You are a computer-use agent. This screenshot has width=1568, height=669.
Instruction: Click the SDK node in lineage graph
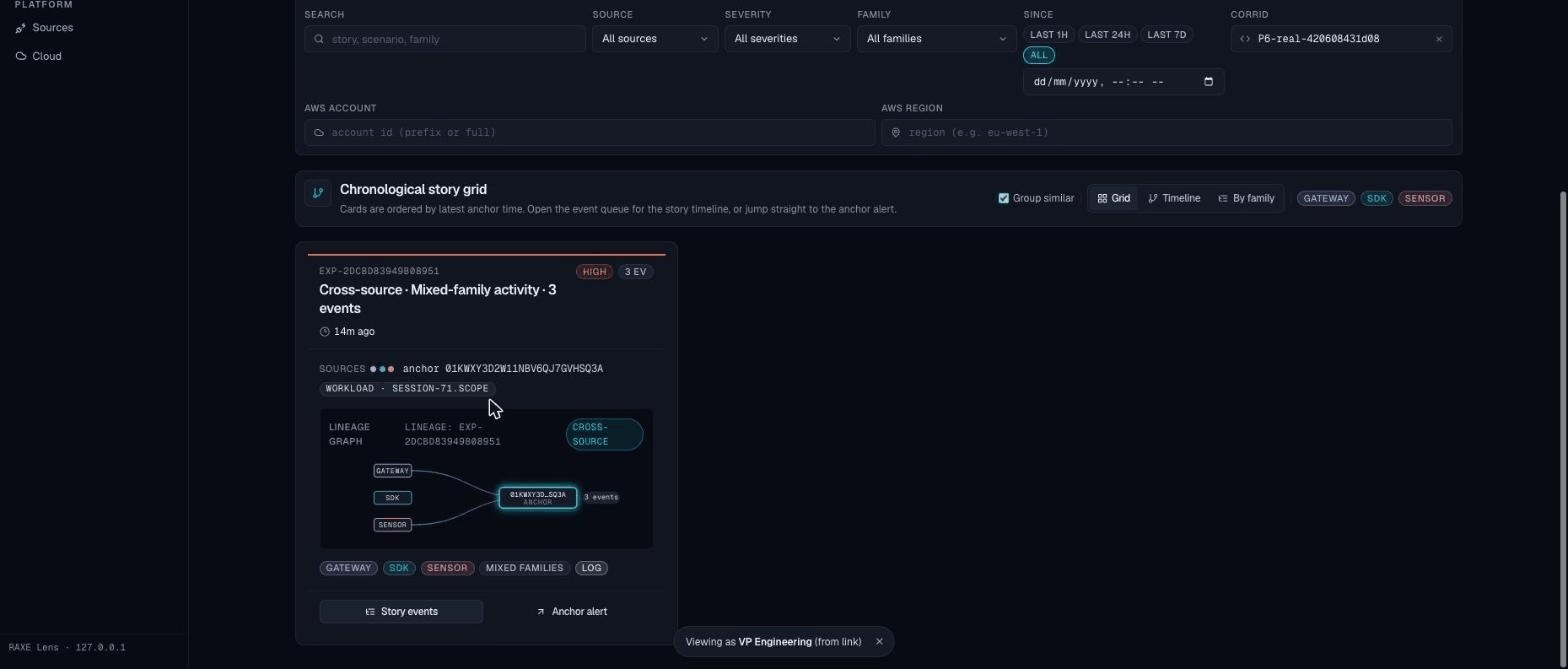pos(392,498)
